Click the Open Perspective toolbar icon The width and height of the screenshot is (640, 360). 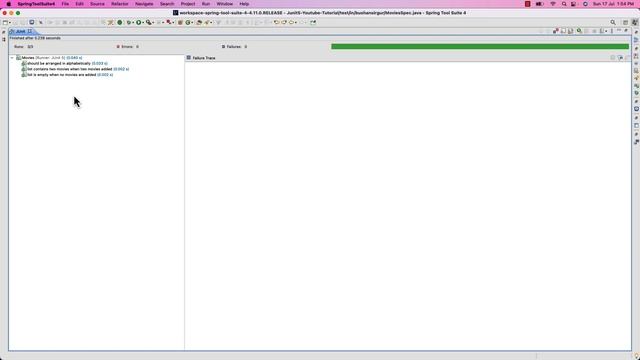tap(625, 22)
